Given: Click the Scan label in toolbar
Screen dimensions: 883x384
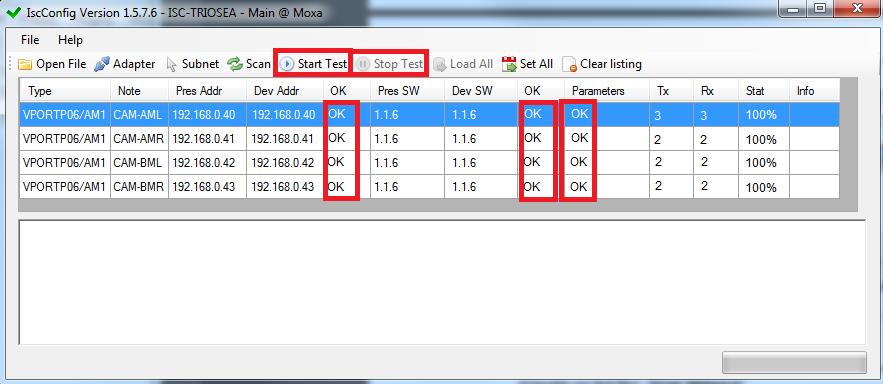Looking at the screenshot, I should [258, 64].
